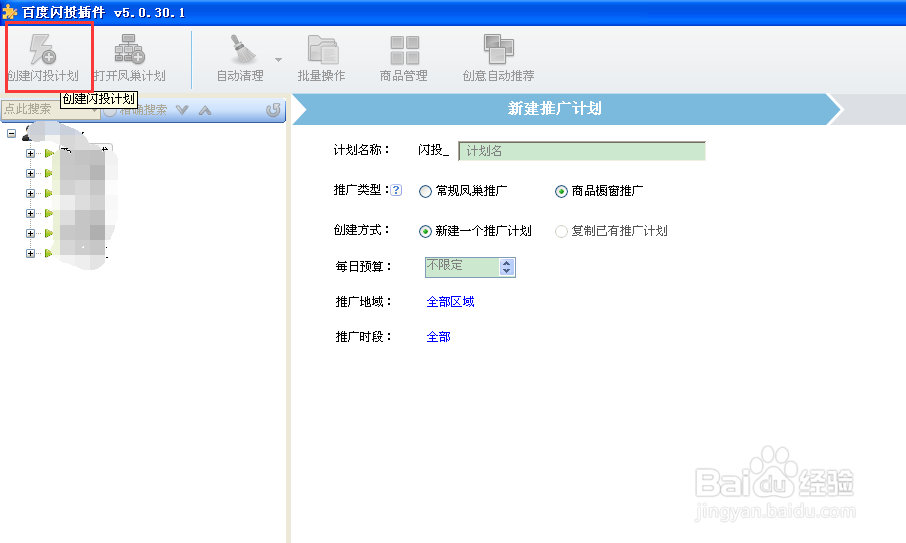The height and width of the screenshot is (543, 906).
Task: Open the 全部 time period link
Action: coord(439,337)
